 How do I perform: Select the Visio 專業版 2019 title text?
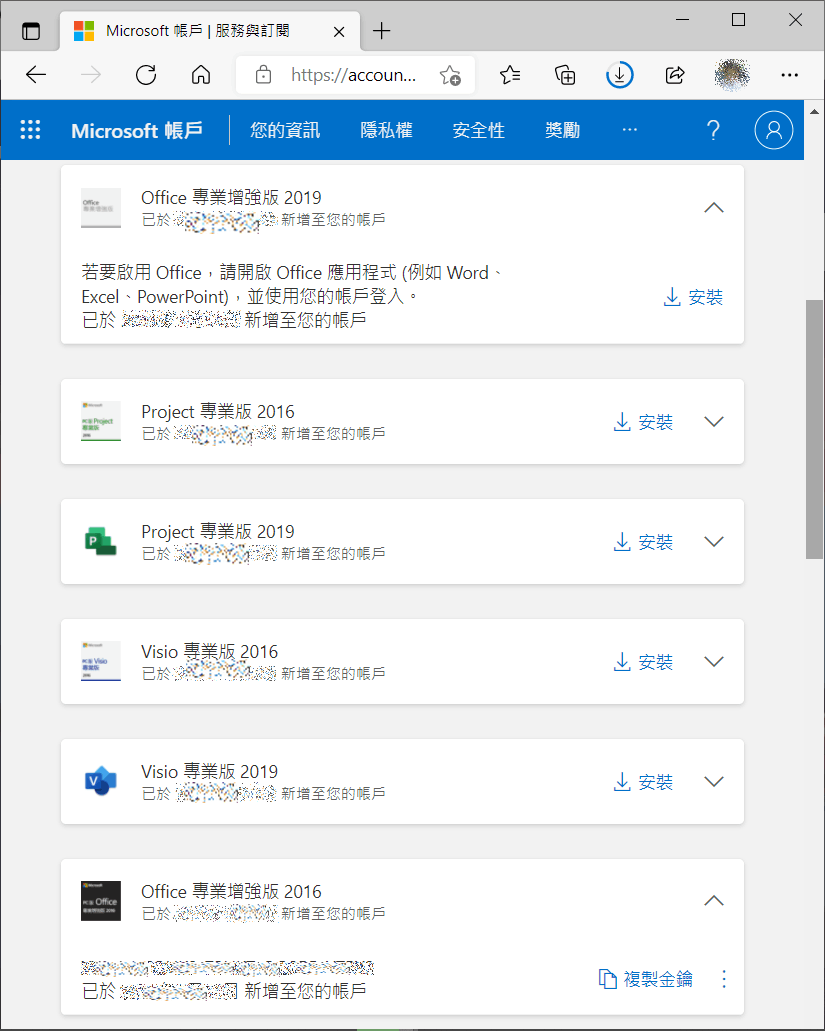pos(210,771)
